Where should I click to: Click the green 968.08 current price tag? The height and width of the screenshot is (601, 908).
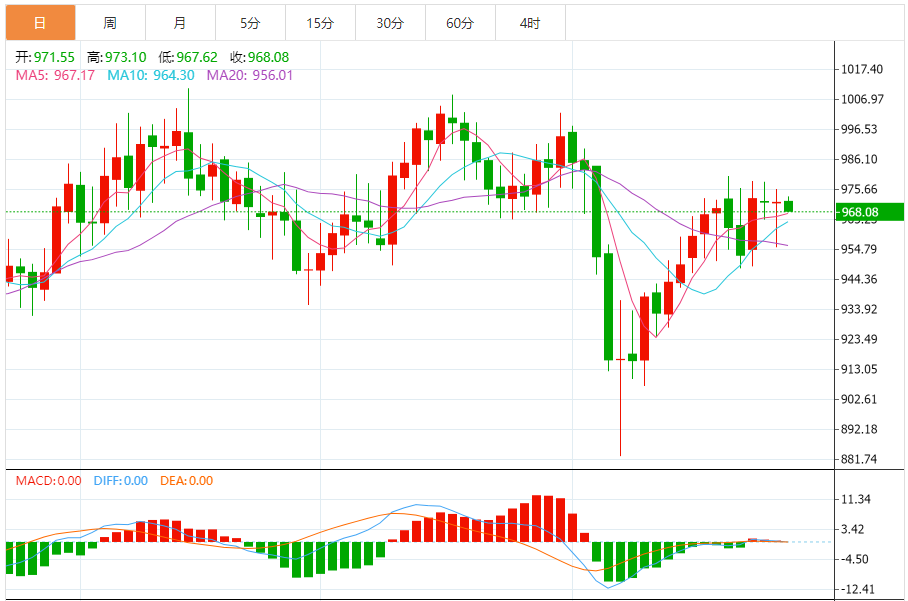pos(869,212)
